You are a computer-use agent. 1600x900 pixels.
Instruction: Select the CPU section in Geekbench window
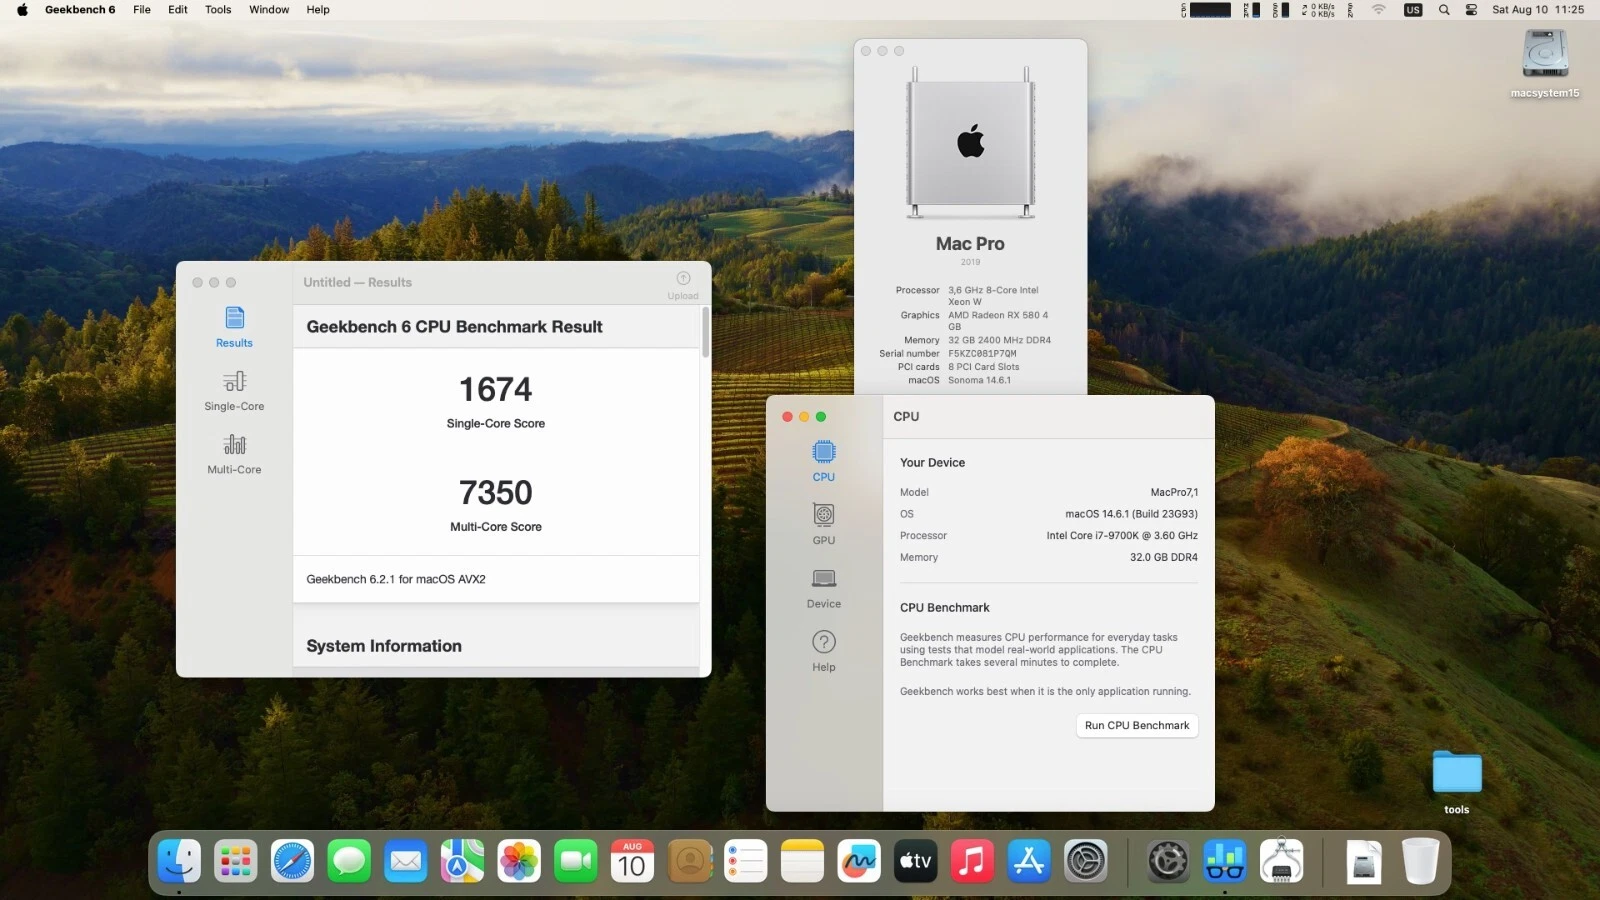[x=824, y=461]
